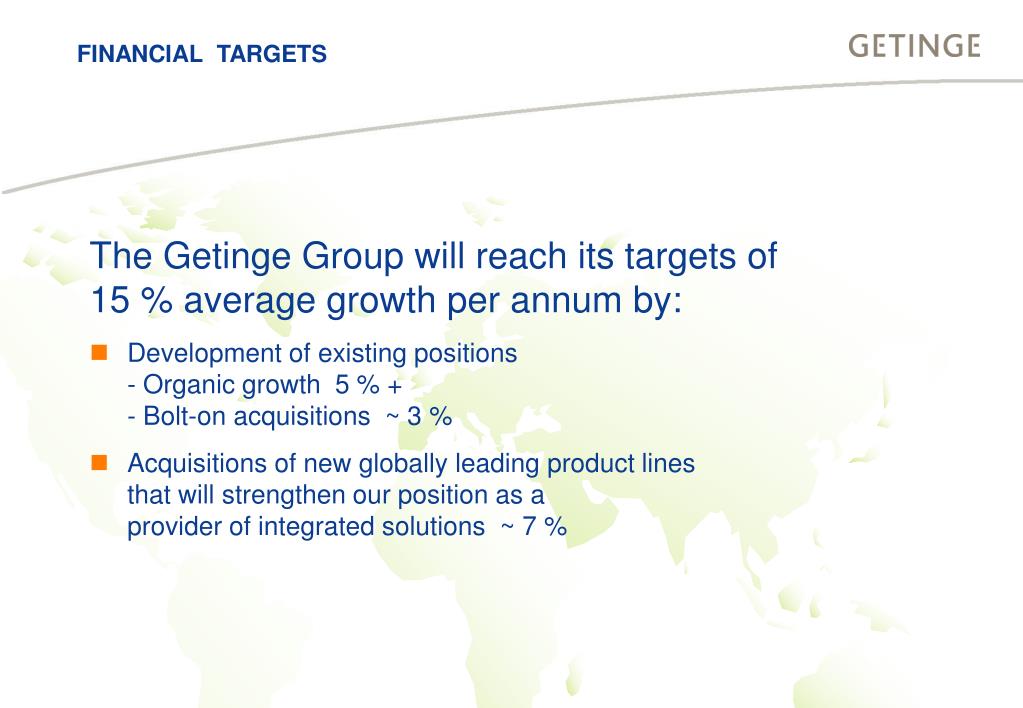Click the line 'Acquisitions of new globally leading product lines'
This screenshot has width=1023, height=708.
click(411, 464)
